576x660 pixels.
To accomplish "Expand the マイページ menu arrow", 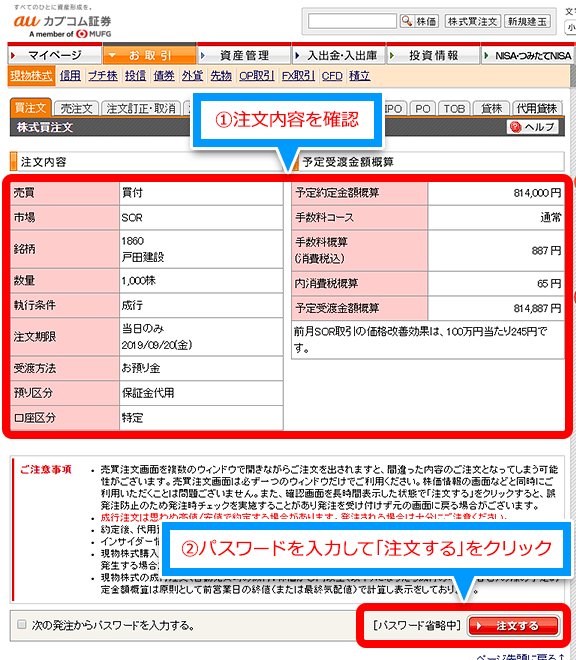I will tap(13, 55).
